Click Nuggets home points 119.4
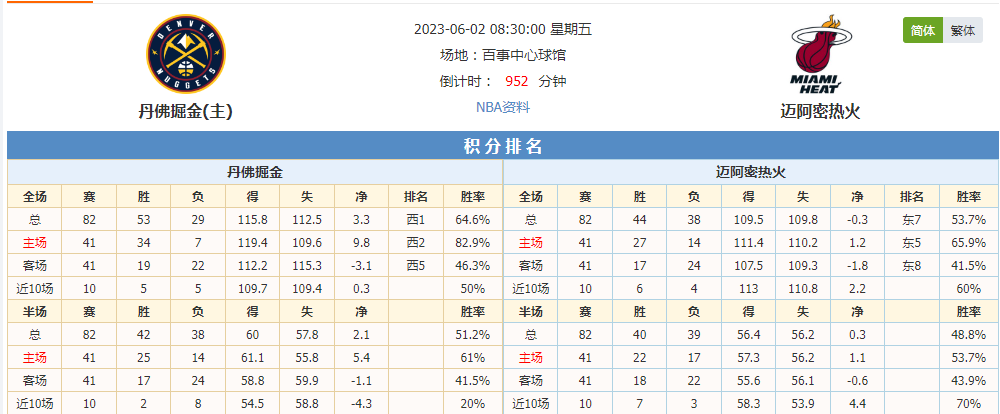Screen dimensions: 1000x414 (253, 242)
